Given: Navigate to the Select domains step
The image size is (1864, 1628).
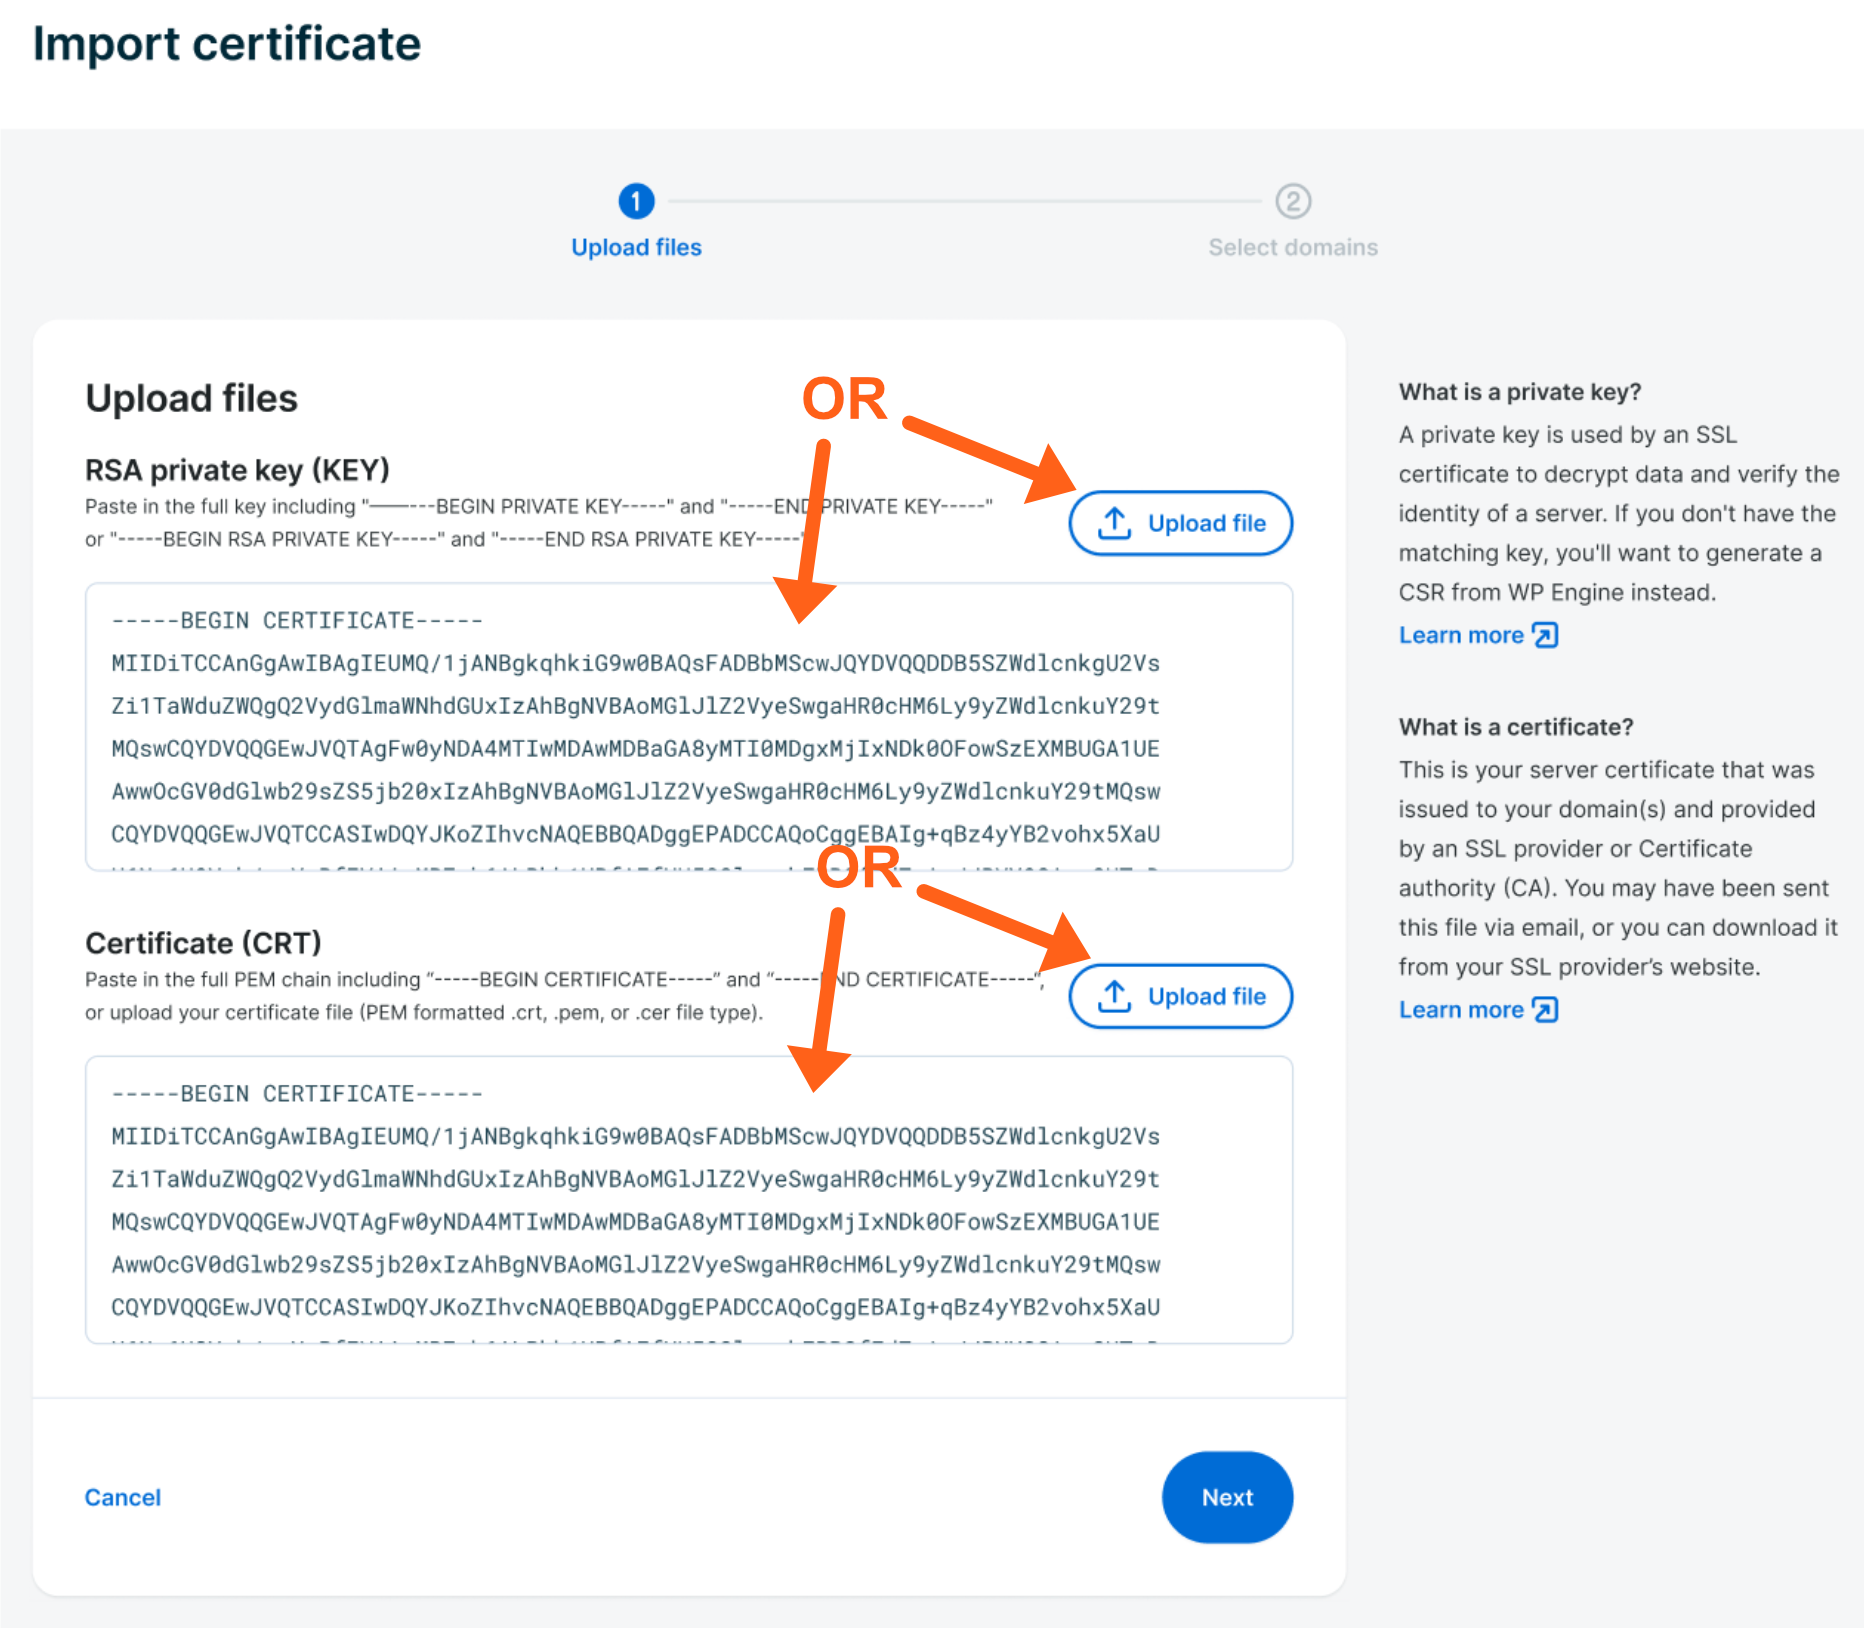Looking at the screenshot, I should pos(1293,246).
